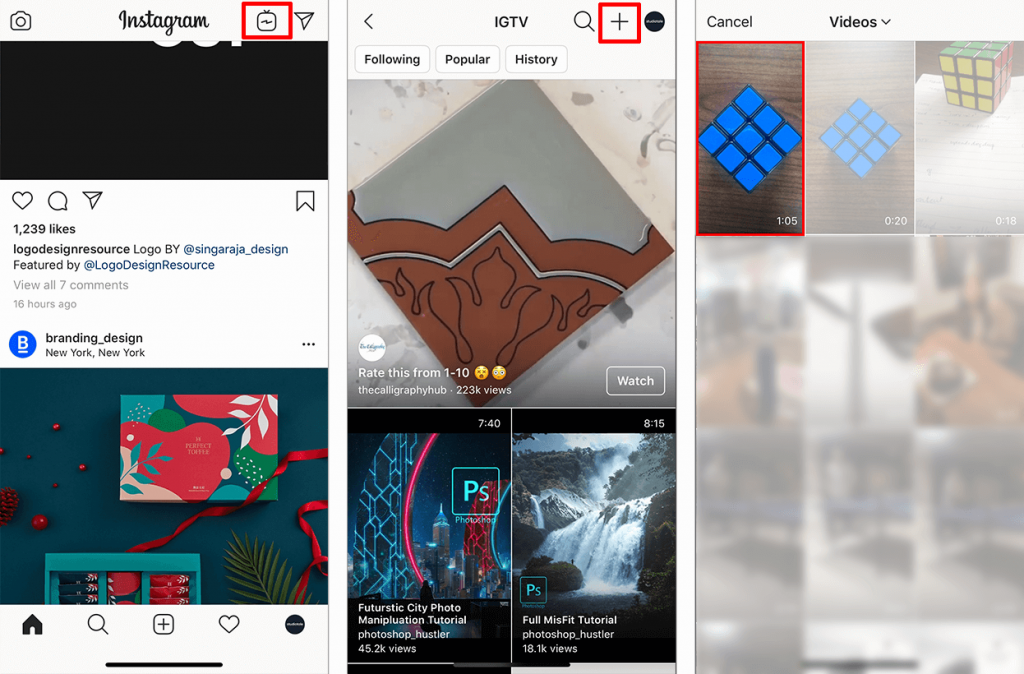Image resolution: width=1024 pixels, height=674 pixels.
Task: Click the IGTV header title
Action: pyautogui.click(x=511, y=22)
